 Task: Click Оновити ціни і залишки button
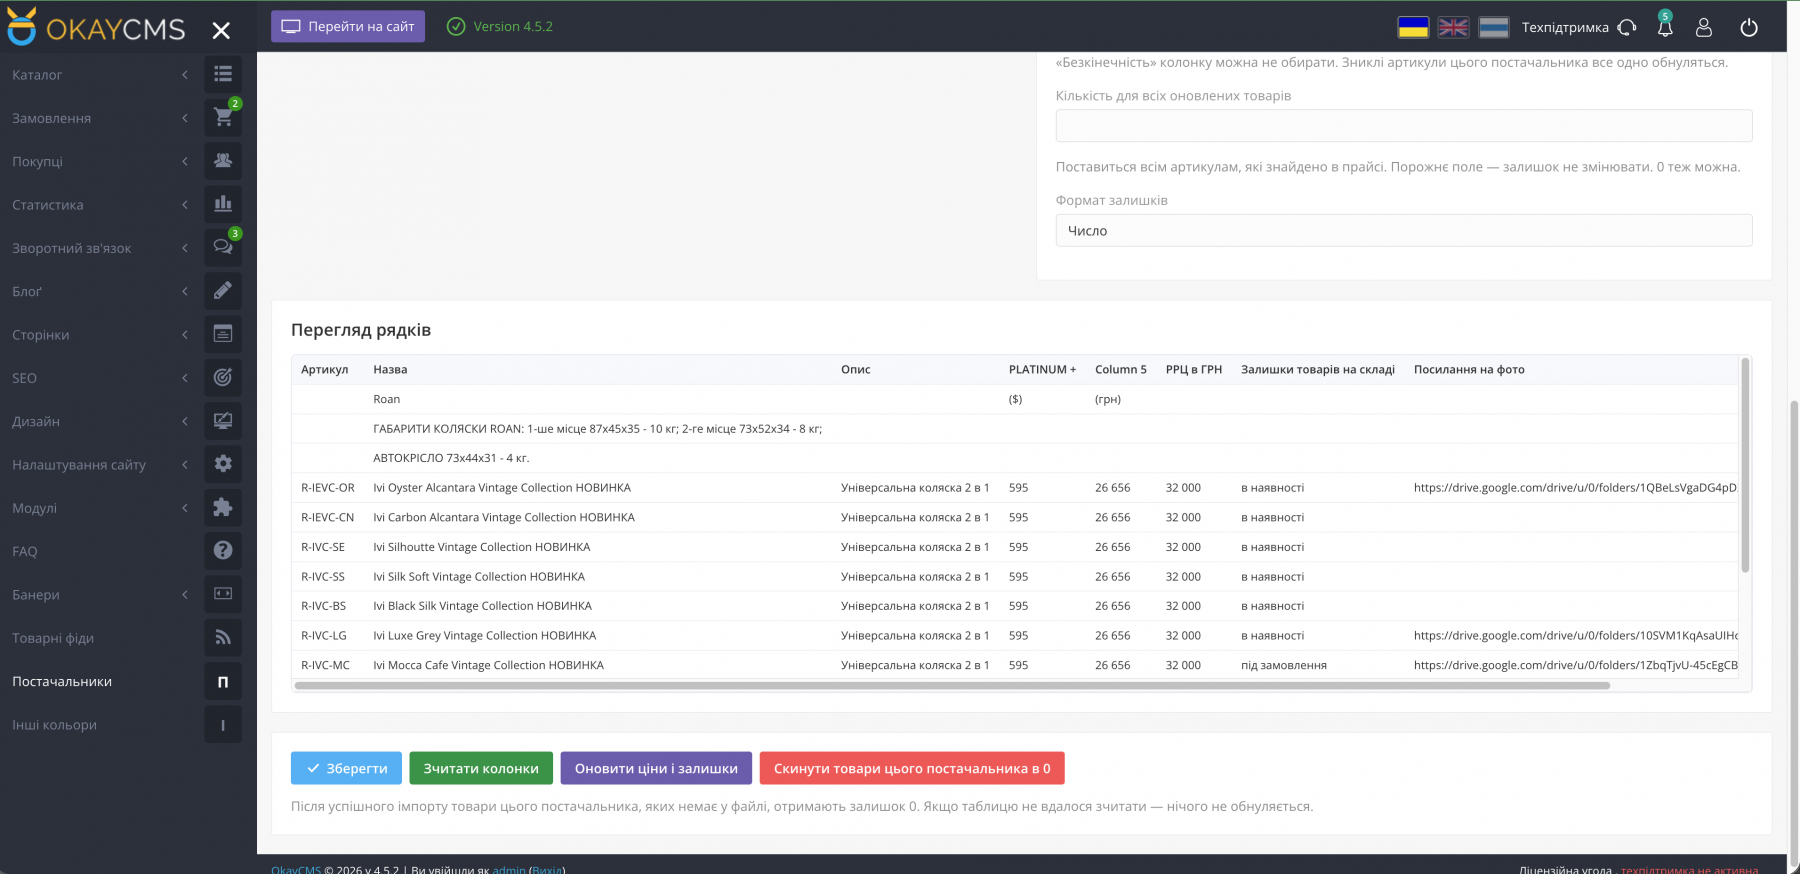click(x=656, y=768)
